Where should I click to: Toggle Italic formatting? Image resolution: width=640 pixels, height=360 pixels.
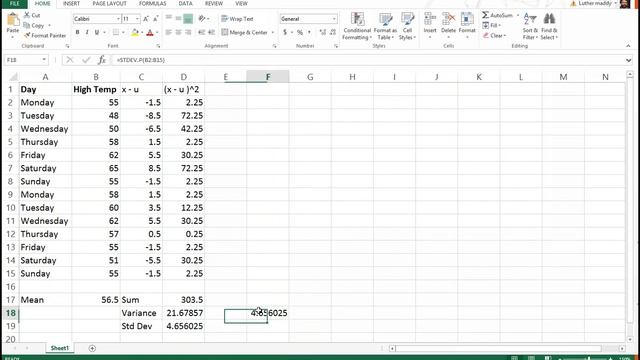click(87, 32)
